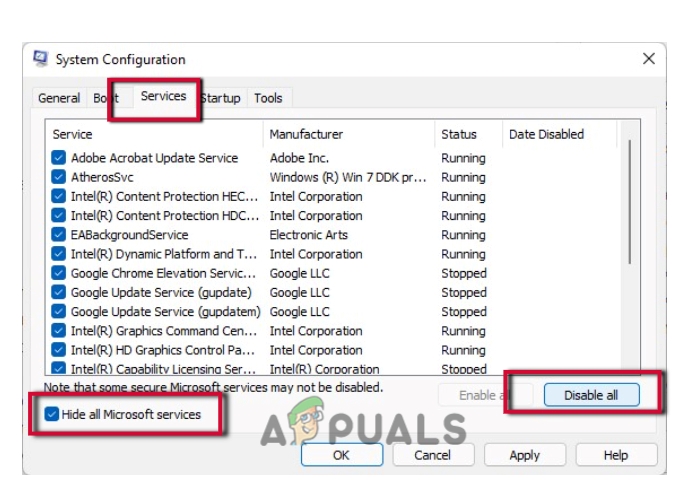674x494 pixels.
Task: Click the System Configuration title bar icon
Action: pos(41,59)
